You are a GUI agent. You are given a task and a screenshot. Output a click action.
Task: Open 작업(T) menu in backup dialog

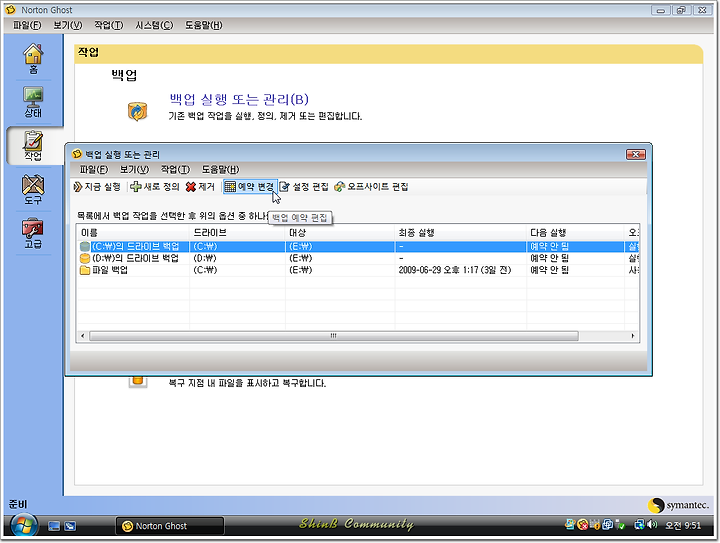175,169
